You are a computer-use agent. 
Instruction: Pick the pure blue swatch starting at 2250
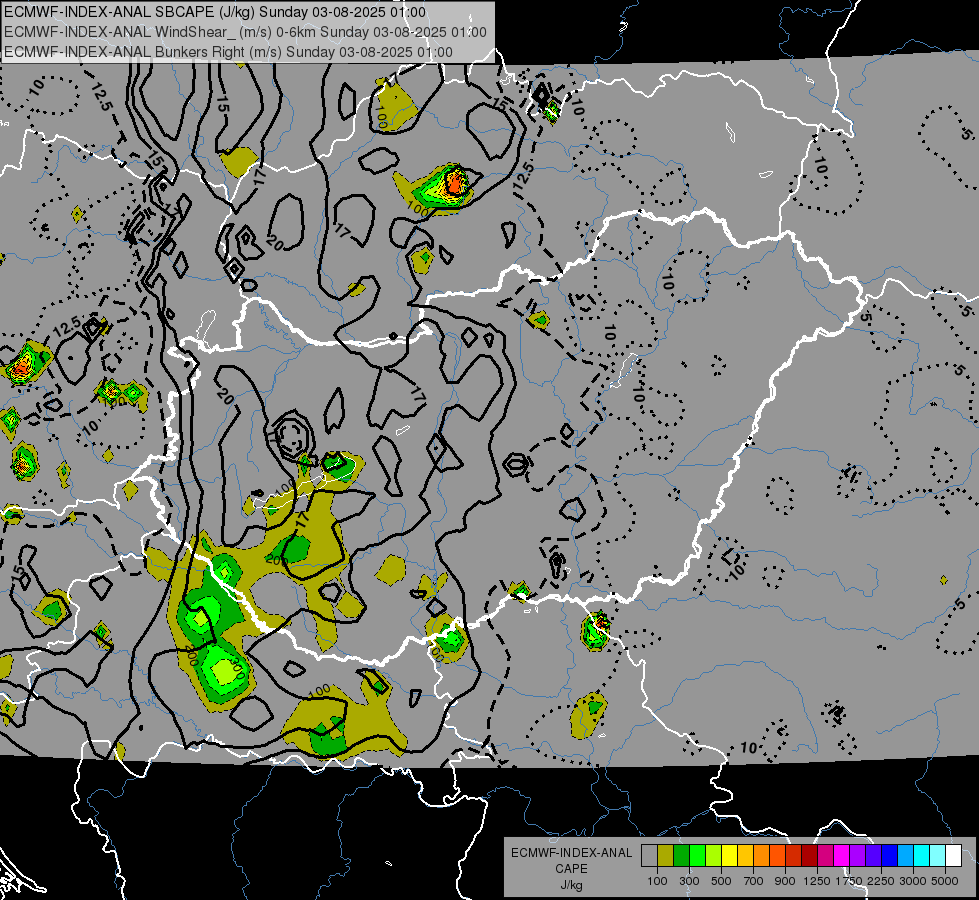(890, 856)
